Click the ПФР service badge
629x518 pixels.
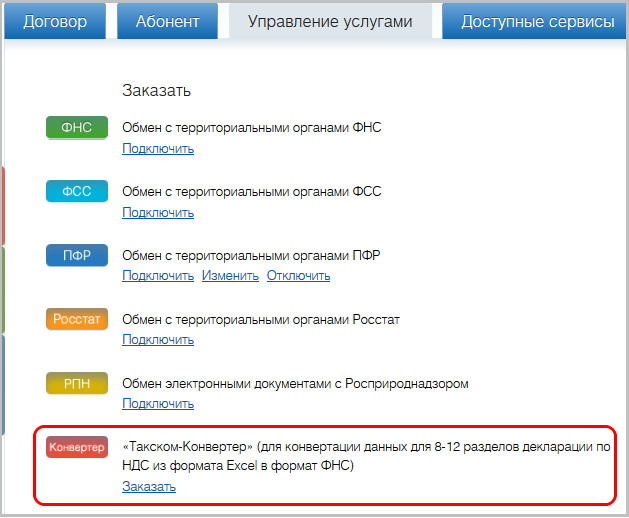pyautogui.click(x=76, y=256)
